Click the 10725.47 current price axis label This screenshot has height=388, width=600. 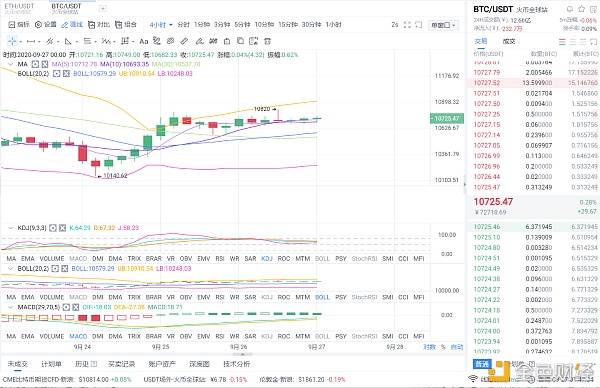[x=447, y=119]
